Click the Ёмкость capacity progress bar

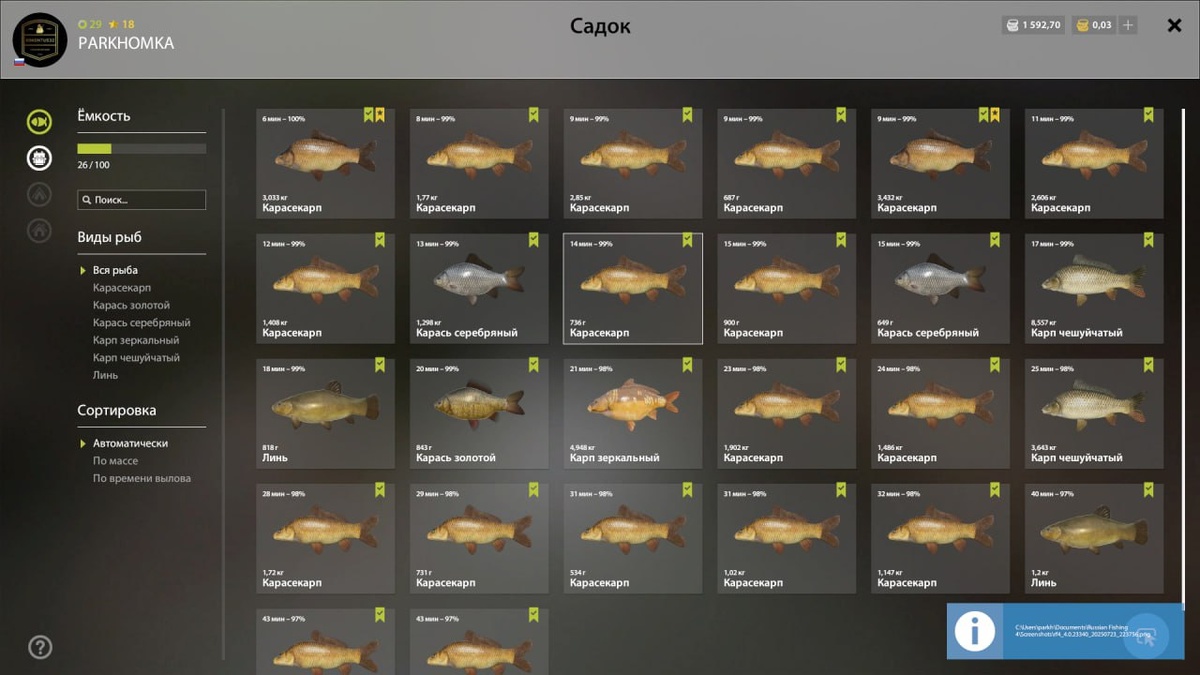click(x=141, y=148)
